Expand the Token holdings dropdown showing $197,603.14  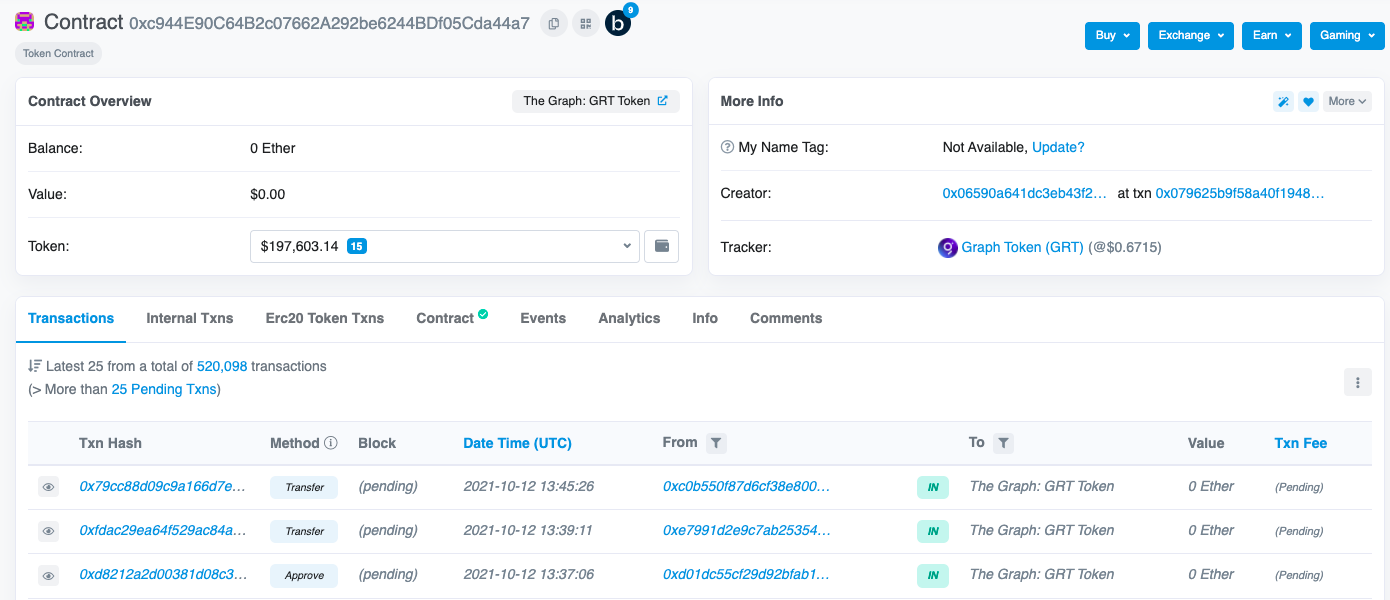pyautogui.click(x=444, y=246)
